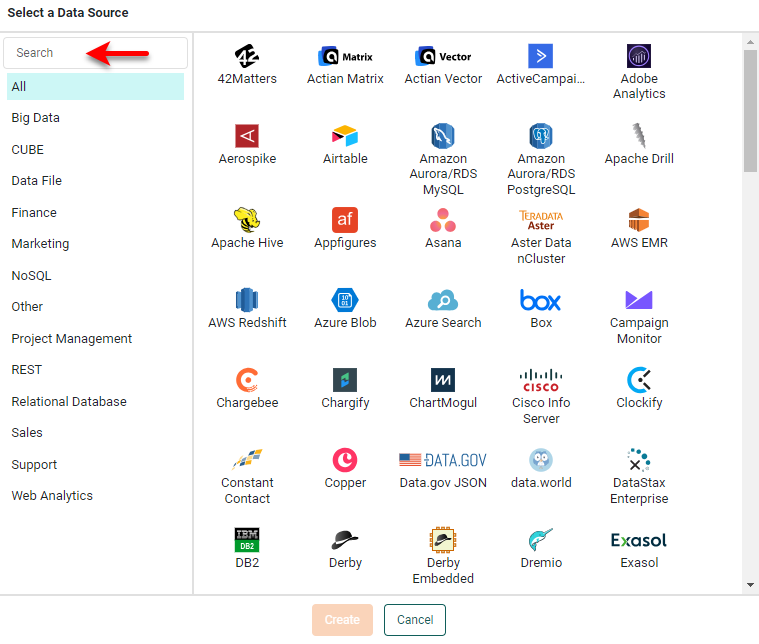759x644 pixels.
Task: Select the Cisco Info Server icon
Action: (541, 380)
